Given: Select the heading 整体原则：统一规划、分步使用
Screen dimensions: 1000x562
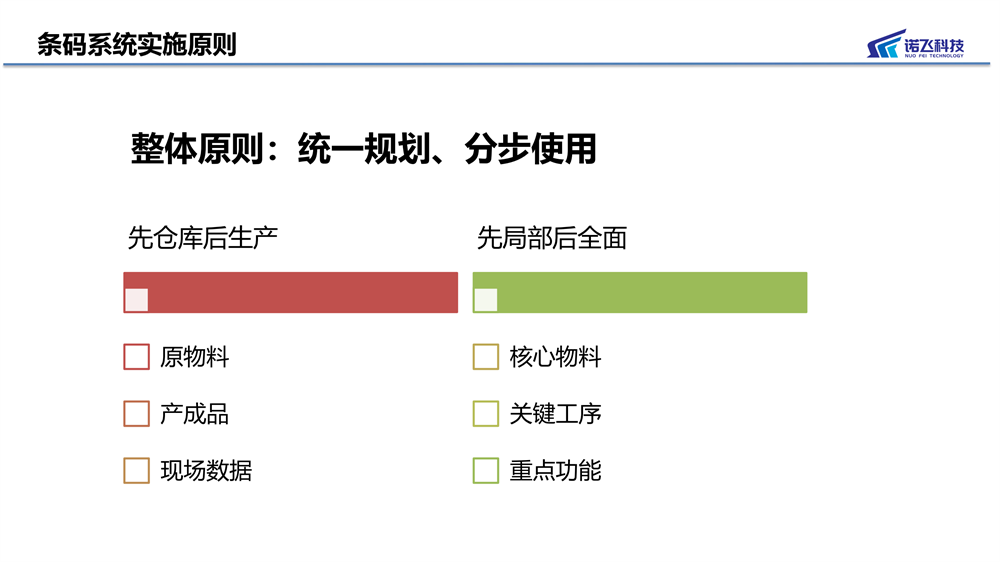Looking at the screenshot, I should (364, 149).
